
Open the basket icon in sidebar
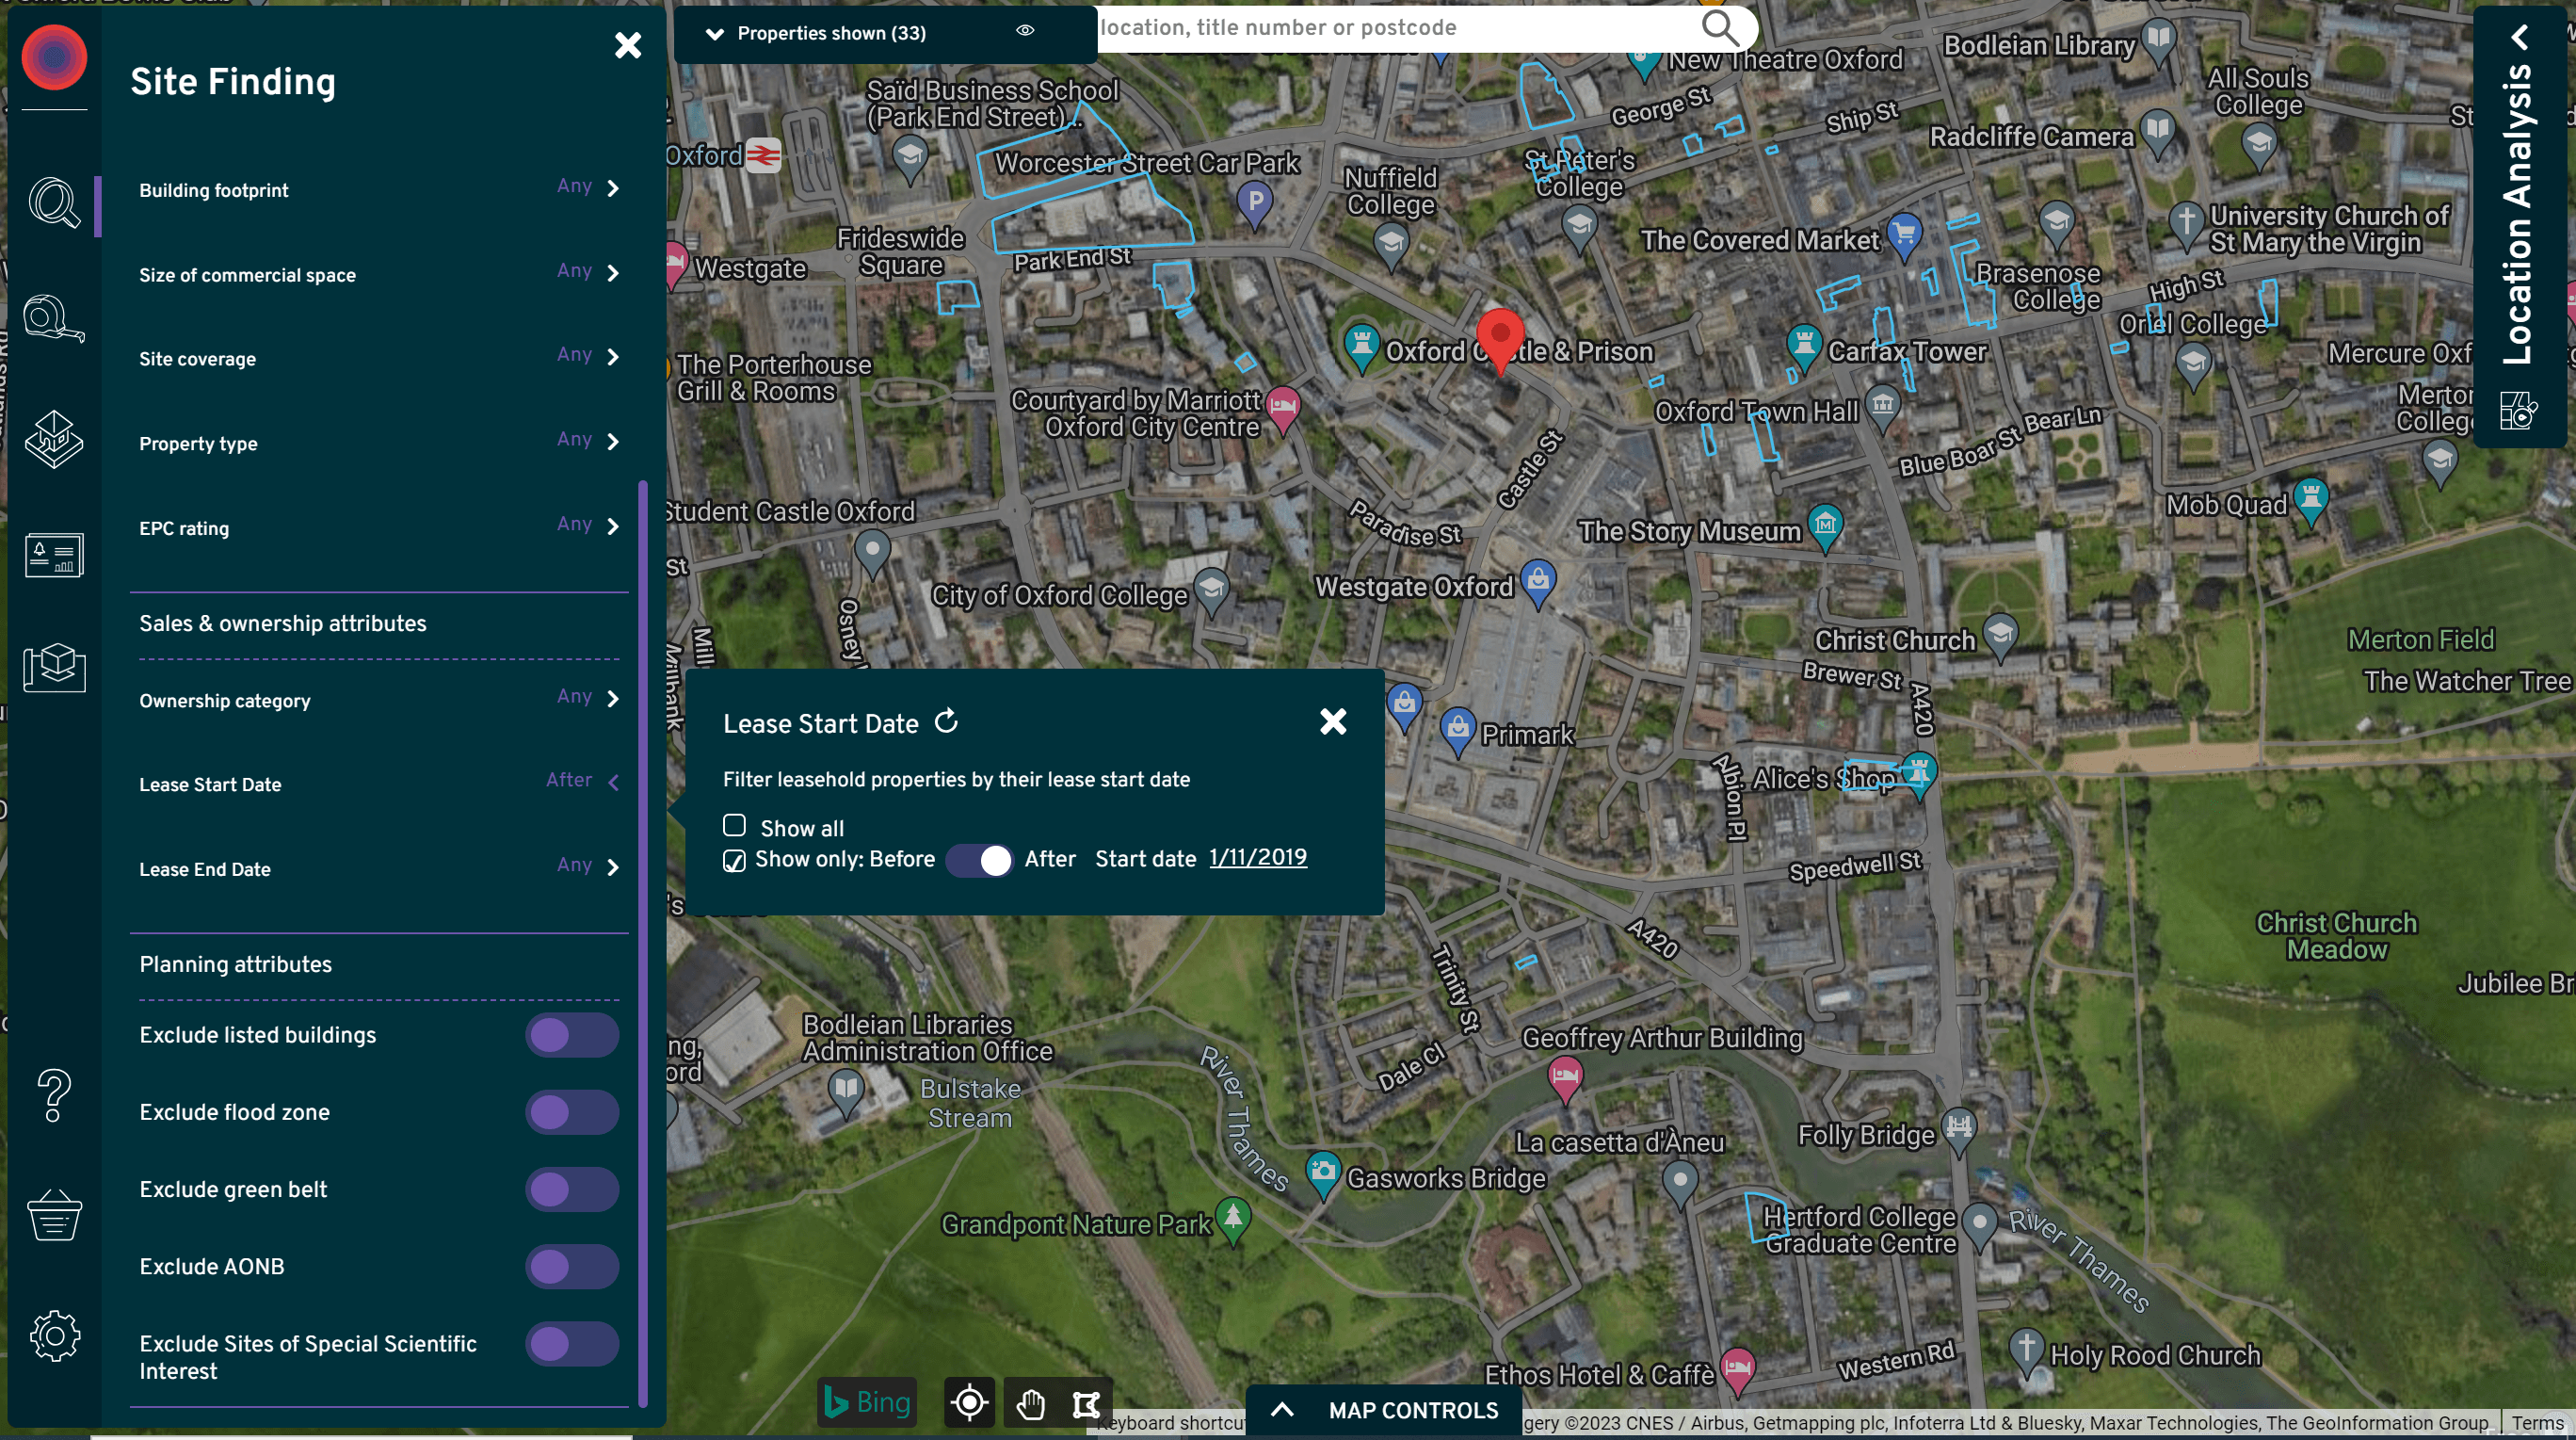[x=53, y=1215]
